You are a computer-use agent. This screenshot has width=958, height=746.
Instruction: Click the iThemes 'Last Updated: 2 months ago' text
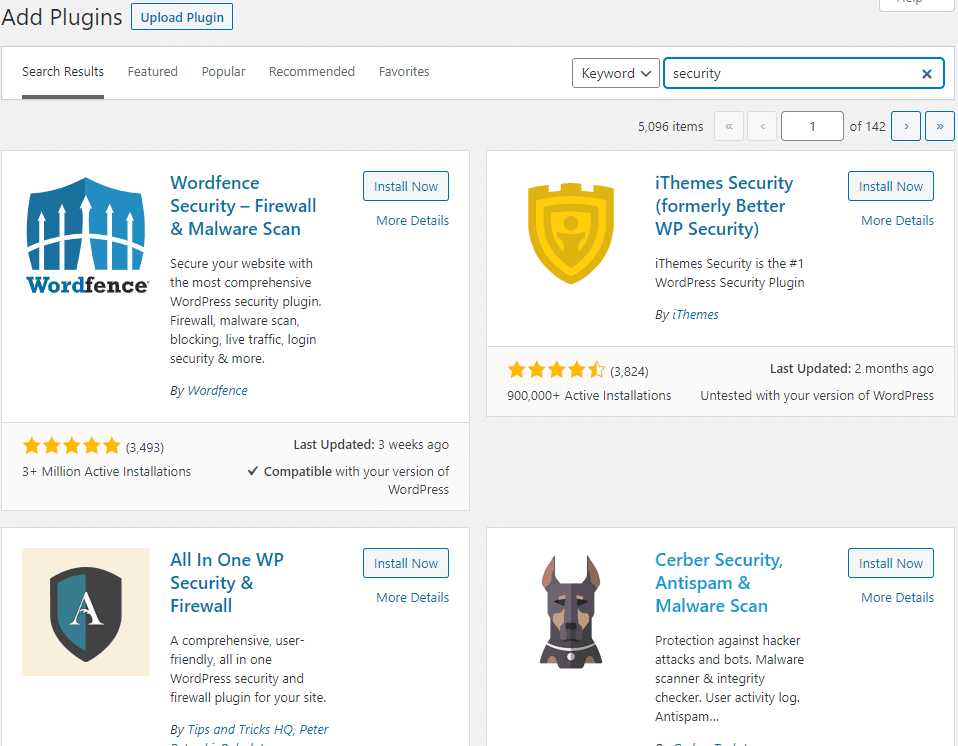point(852,369)
